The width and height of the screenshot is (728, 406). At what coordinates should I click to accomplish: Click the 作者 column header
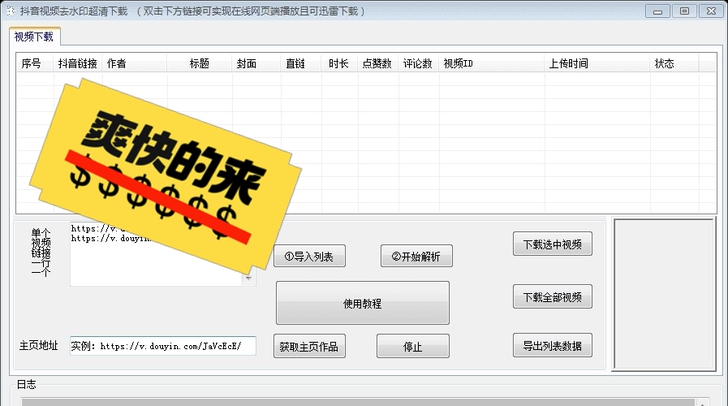pos(135,63)
